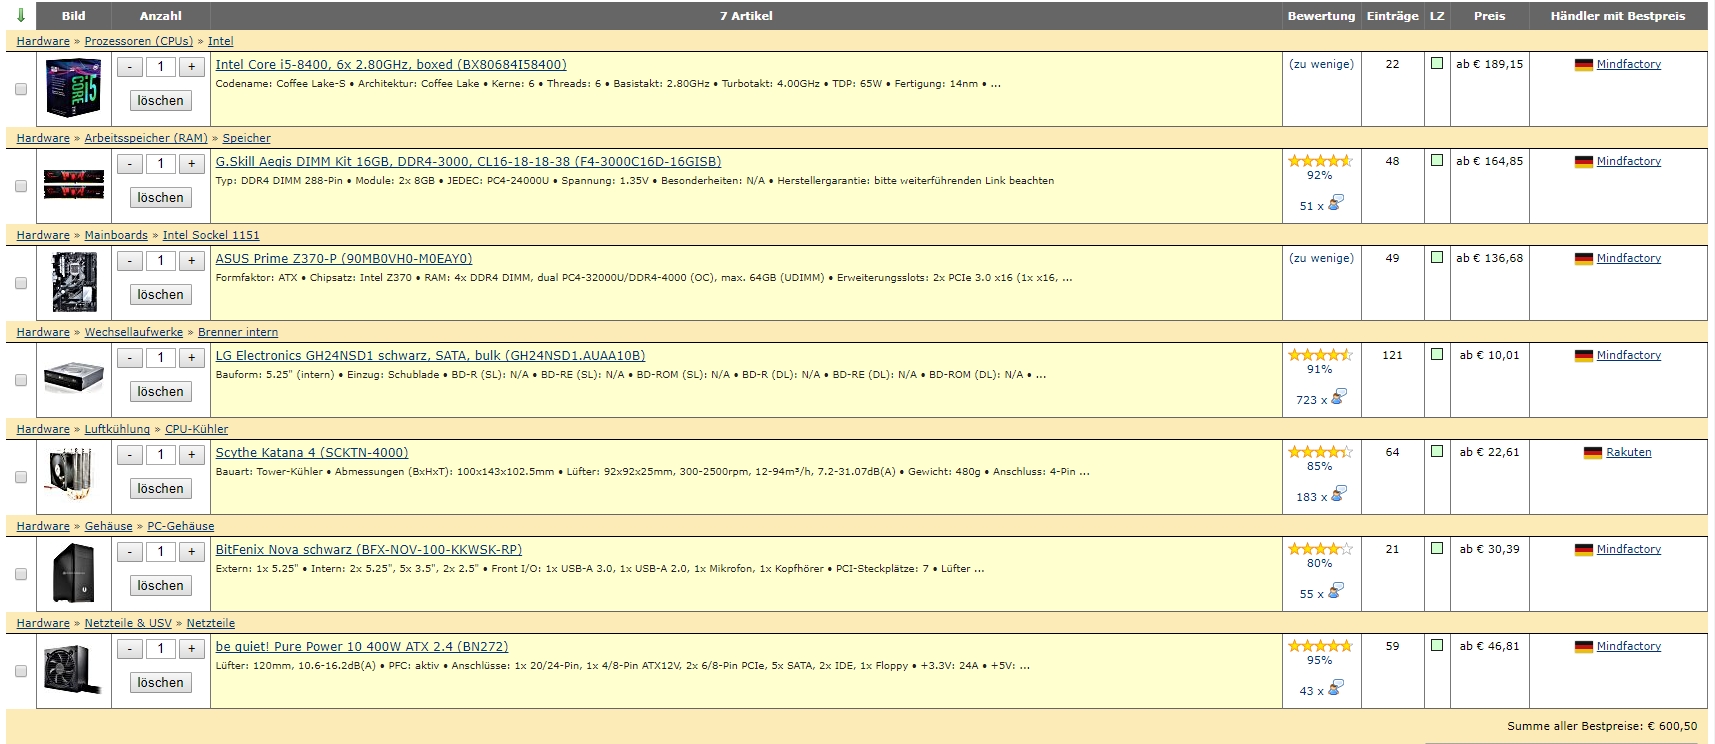Select checkbox for Intel Core i5-8400 row

tap(21, 89)
